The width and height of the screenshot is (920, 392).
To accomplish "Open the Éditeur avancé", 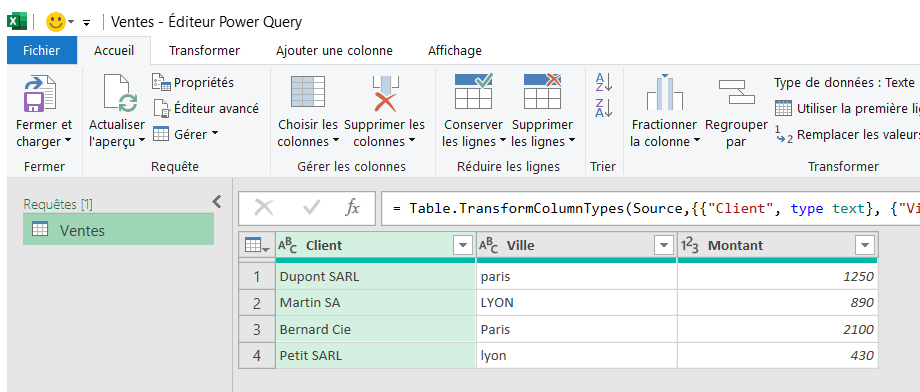I will pos(205,109).
